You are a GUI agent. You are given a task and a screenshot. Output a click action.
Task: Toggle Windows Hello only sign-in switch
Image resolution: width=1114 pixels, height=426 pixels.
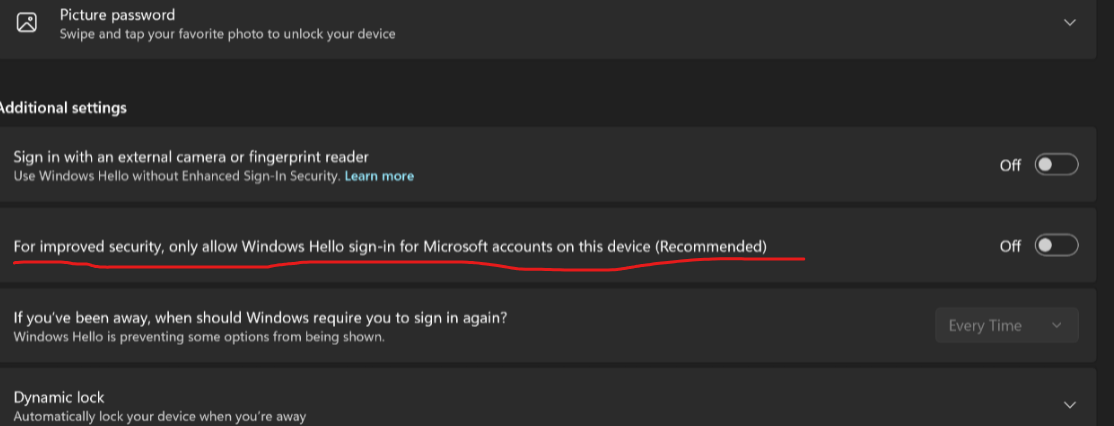[1056, 245]
